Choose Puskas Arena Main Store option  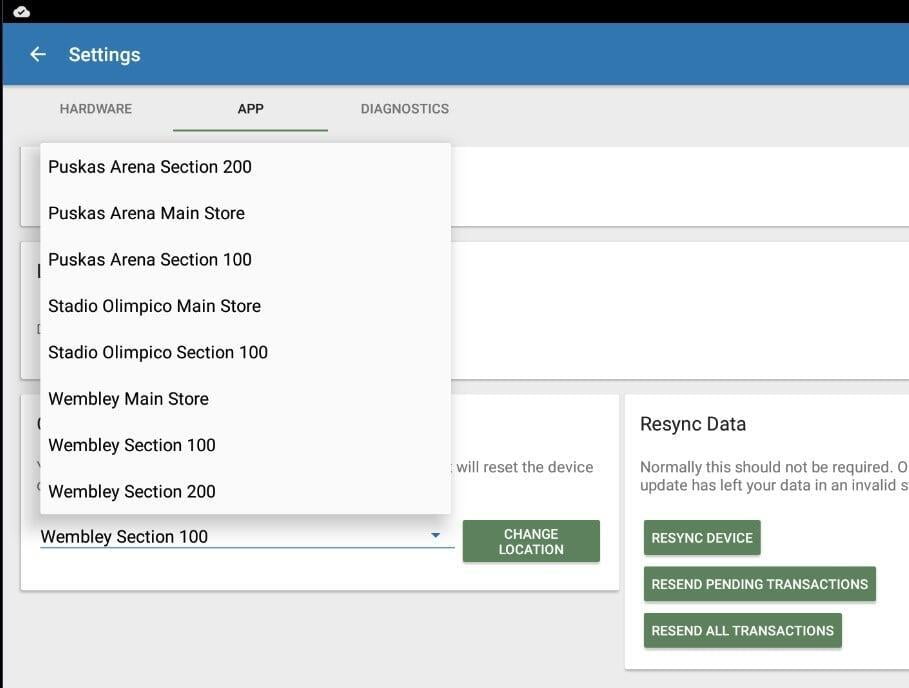[x=245, y=213]
